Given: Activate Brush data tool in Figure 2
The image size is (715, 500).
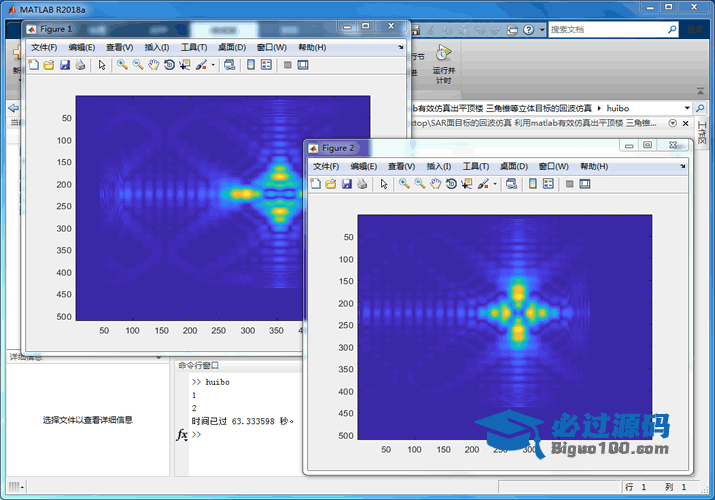Looking at the screenshot, I should pyautogui.click(x=483, y=184).
